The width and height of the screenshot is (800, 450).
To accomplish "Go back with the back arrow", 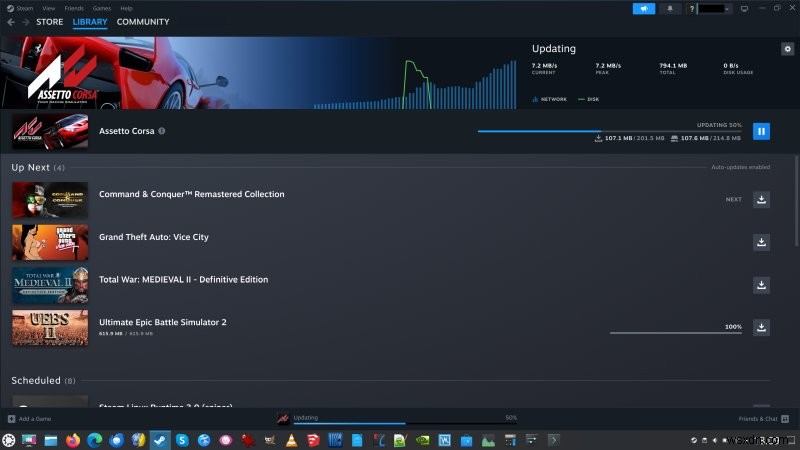I will [11, 22].
